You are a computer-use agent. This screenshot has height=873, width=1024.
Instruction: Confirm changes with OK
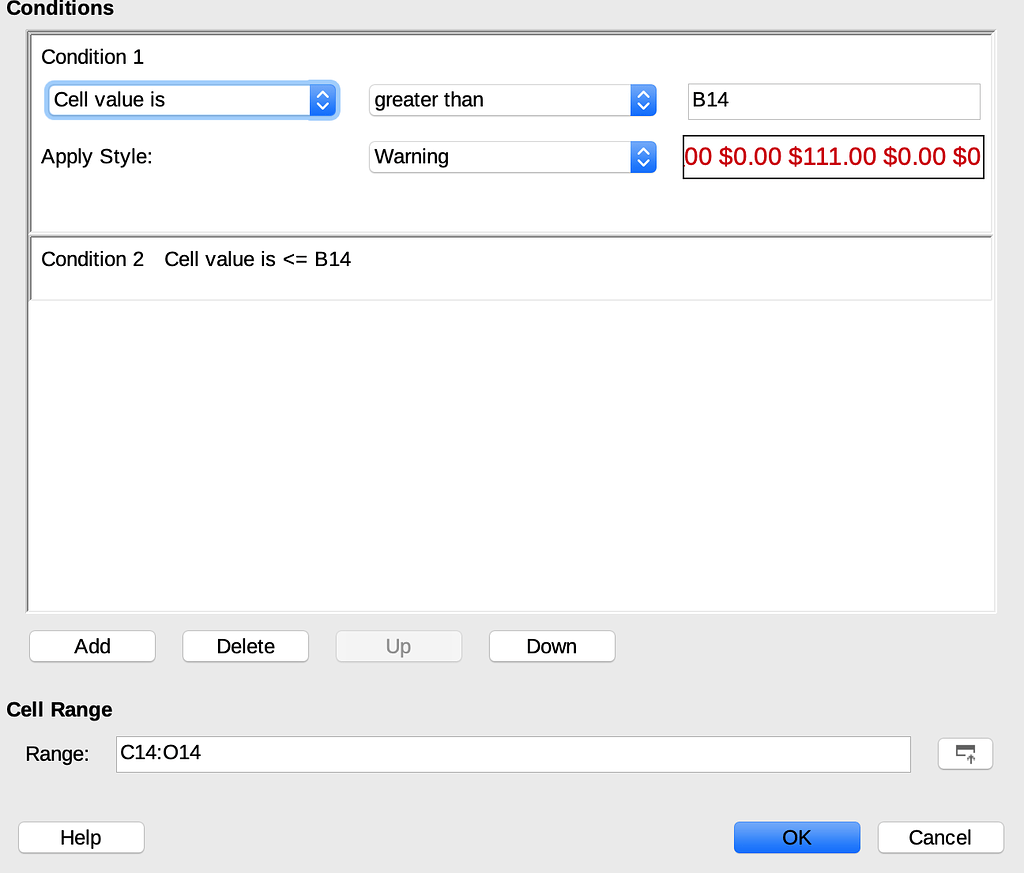(796, 837)
